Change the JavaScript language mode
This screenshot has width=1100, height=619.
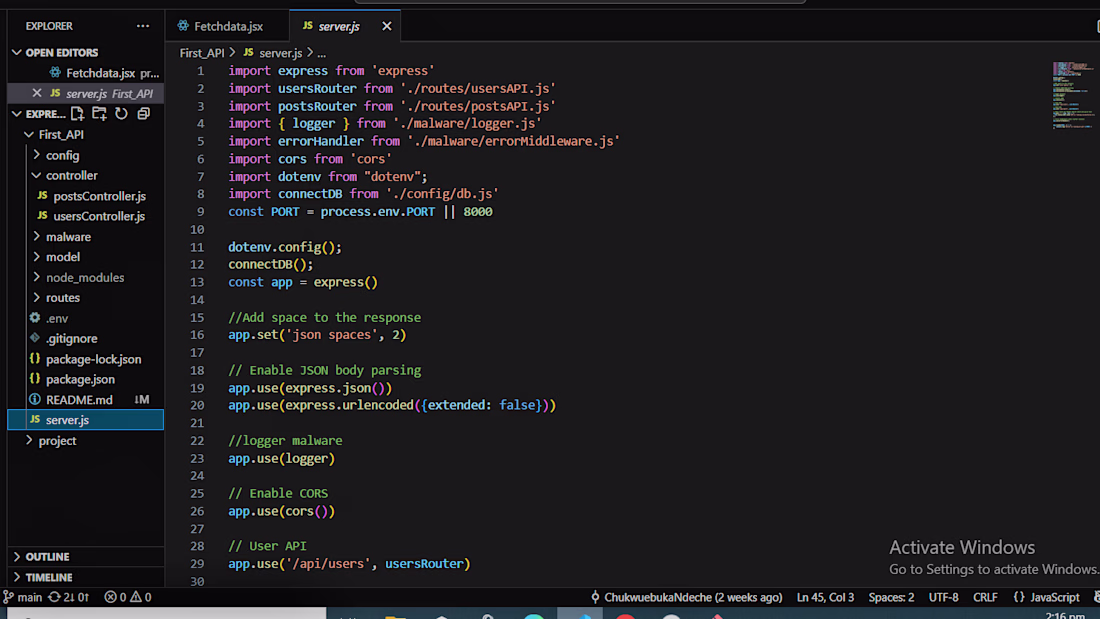click(1046, 597)
